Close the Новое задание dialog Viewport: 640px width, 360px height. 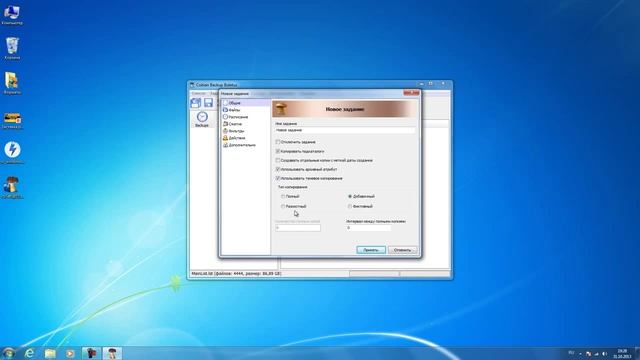(411, 93)
